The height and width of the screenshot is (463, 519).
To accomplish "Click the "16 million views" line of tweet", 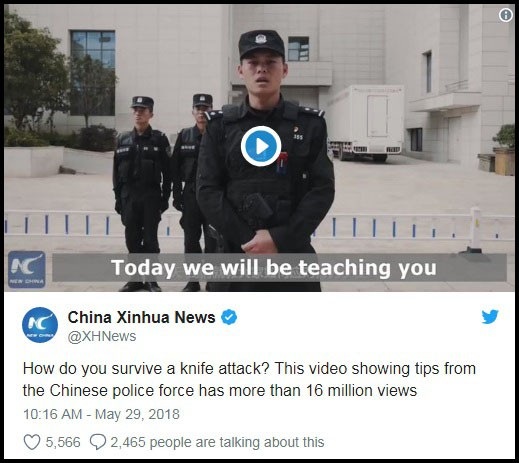I will (x=220, y=390).
